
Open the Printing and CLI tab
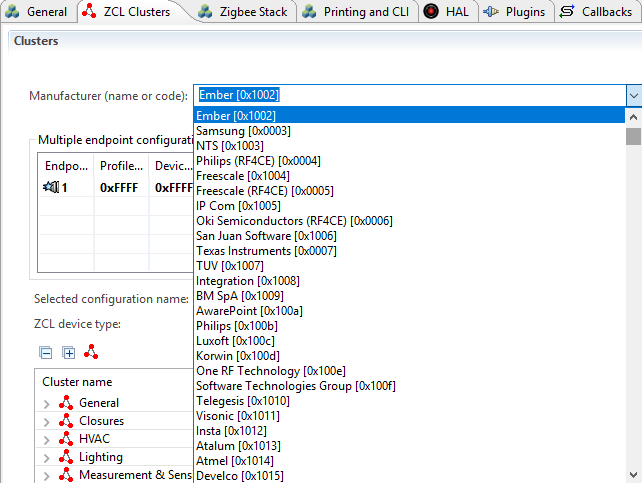[x=356, y=12]
